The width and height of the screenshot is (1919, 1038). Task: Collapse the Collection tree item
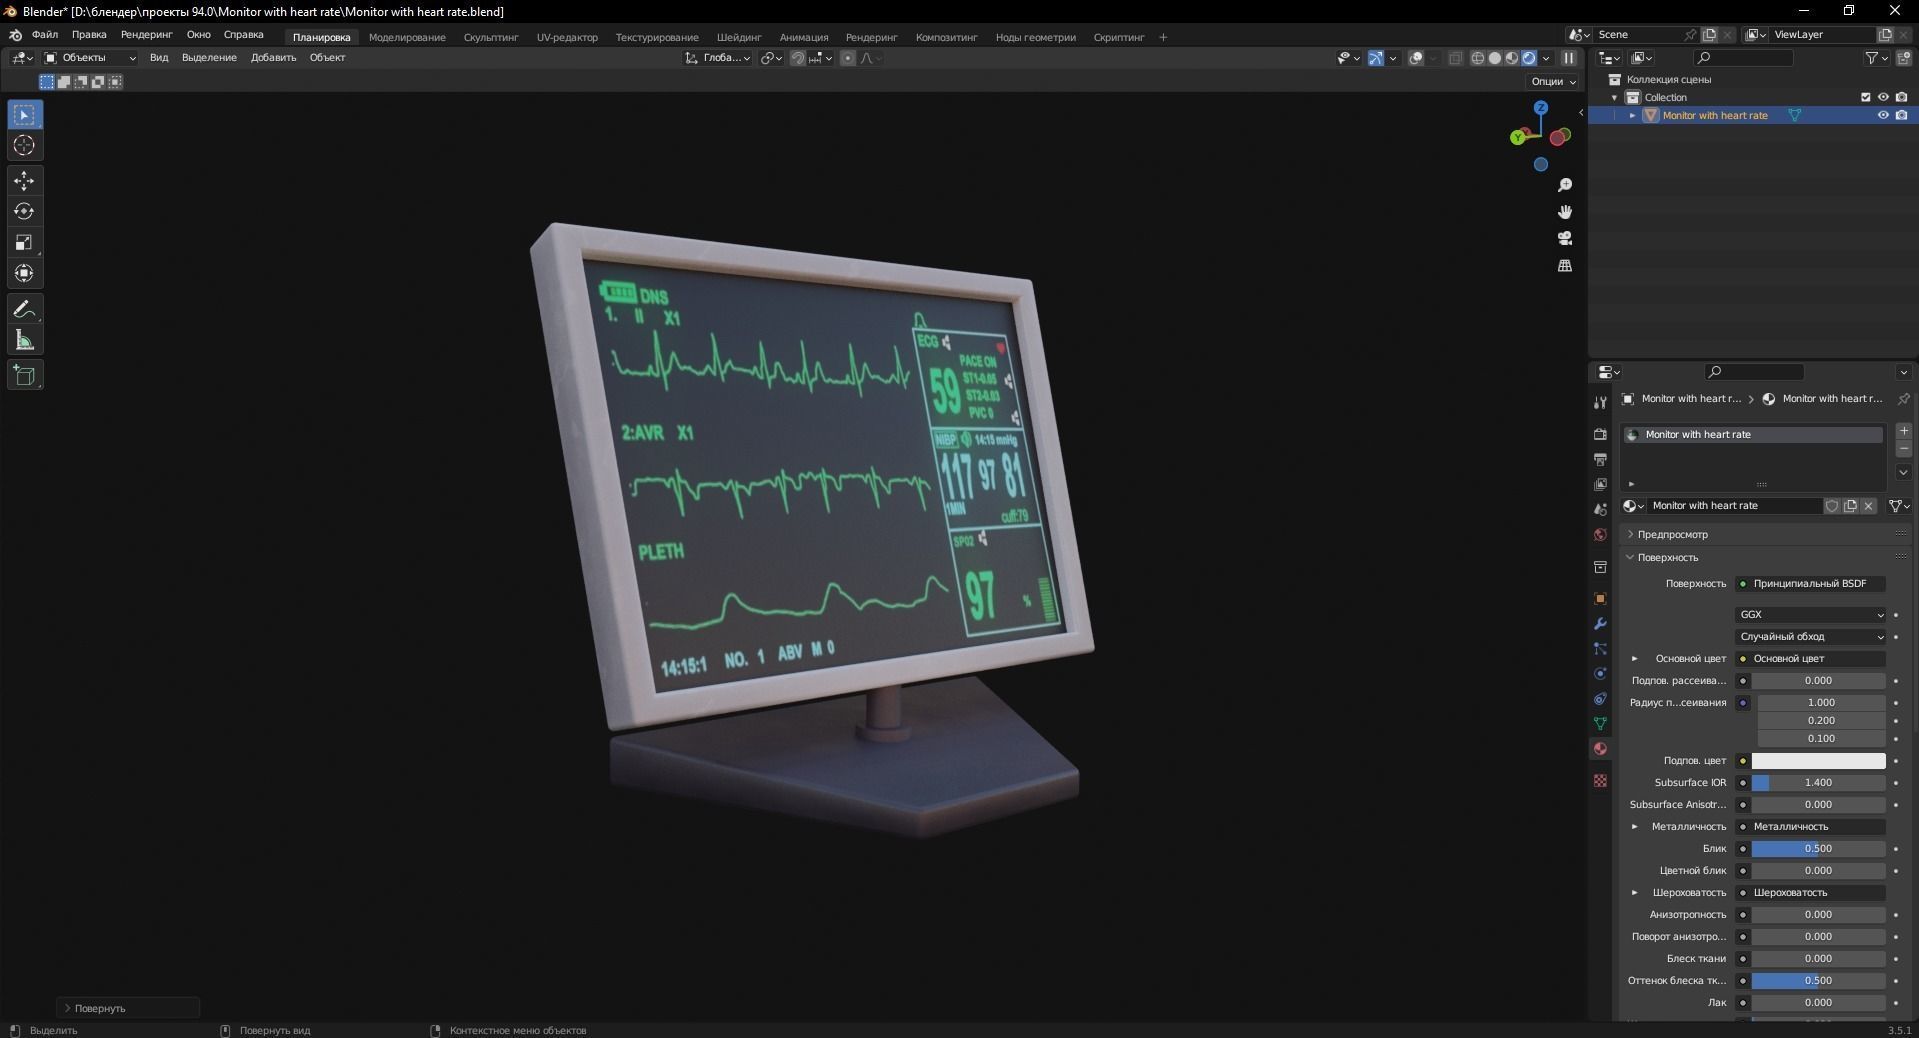1614,97
